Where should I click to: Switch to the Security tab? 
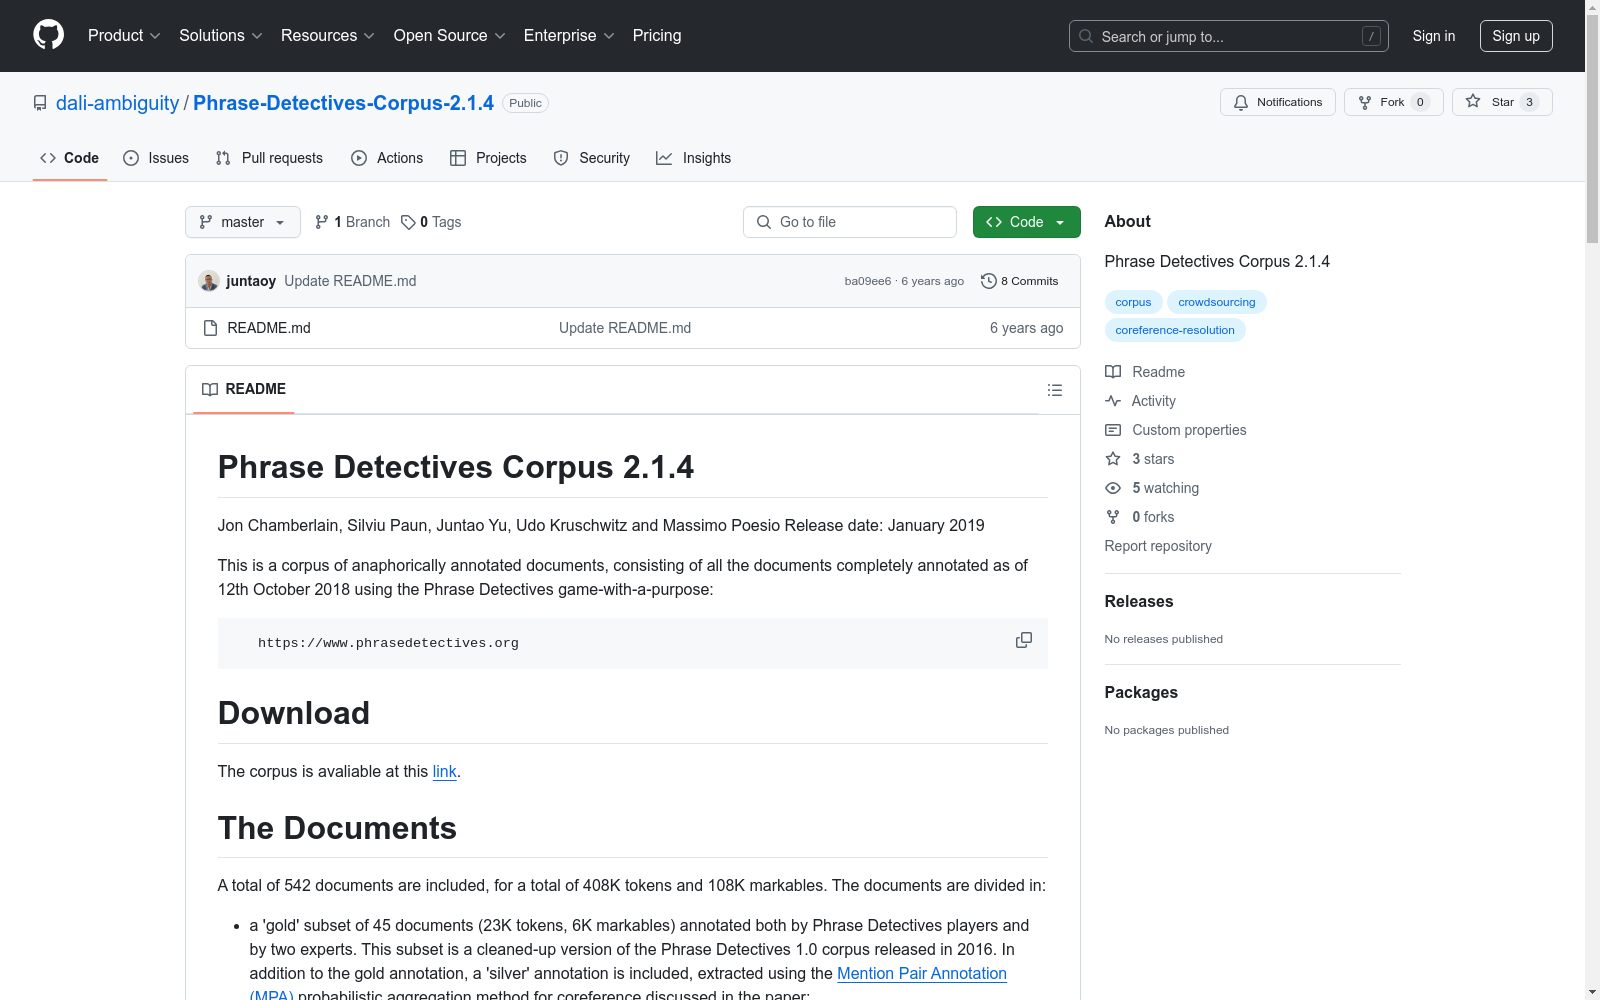592,158
